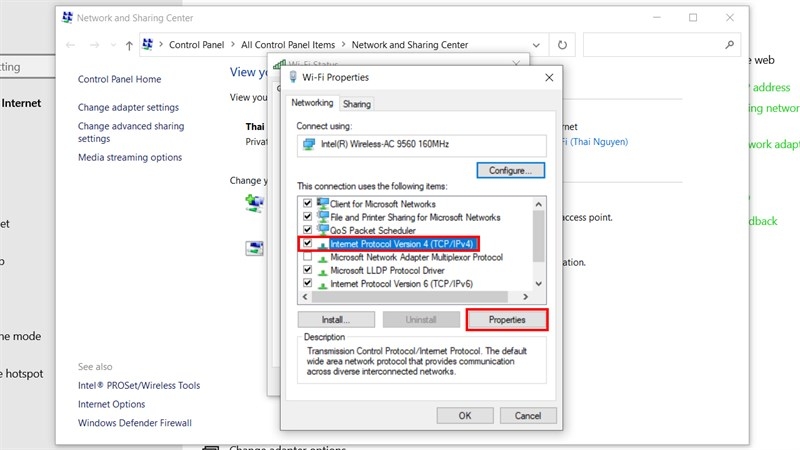Click the QoS Packet Scheduler icon
Viewport: 800px width, 450px height.
click(x=323, y=230)
